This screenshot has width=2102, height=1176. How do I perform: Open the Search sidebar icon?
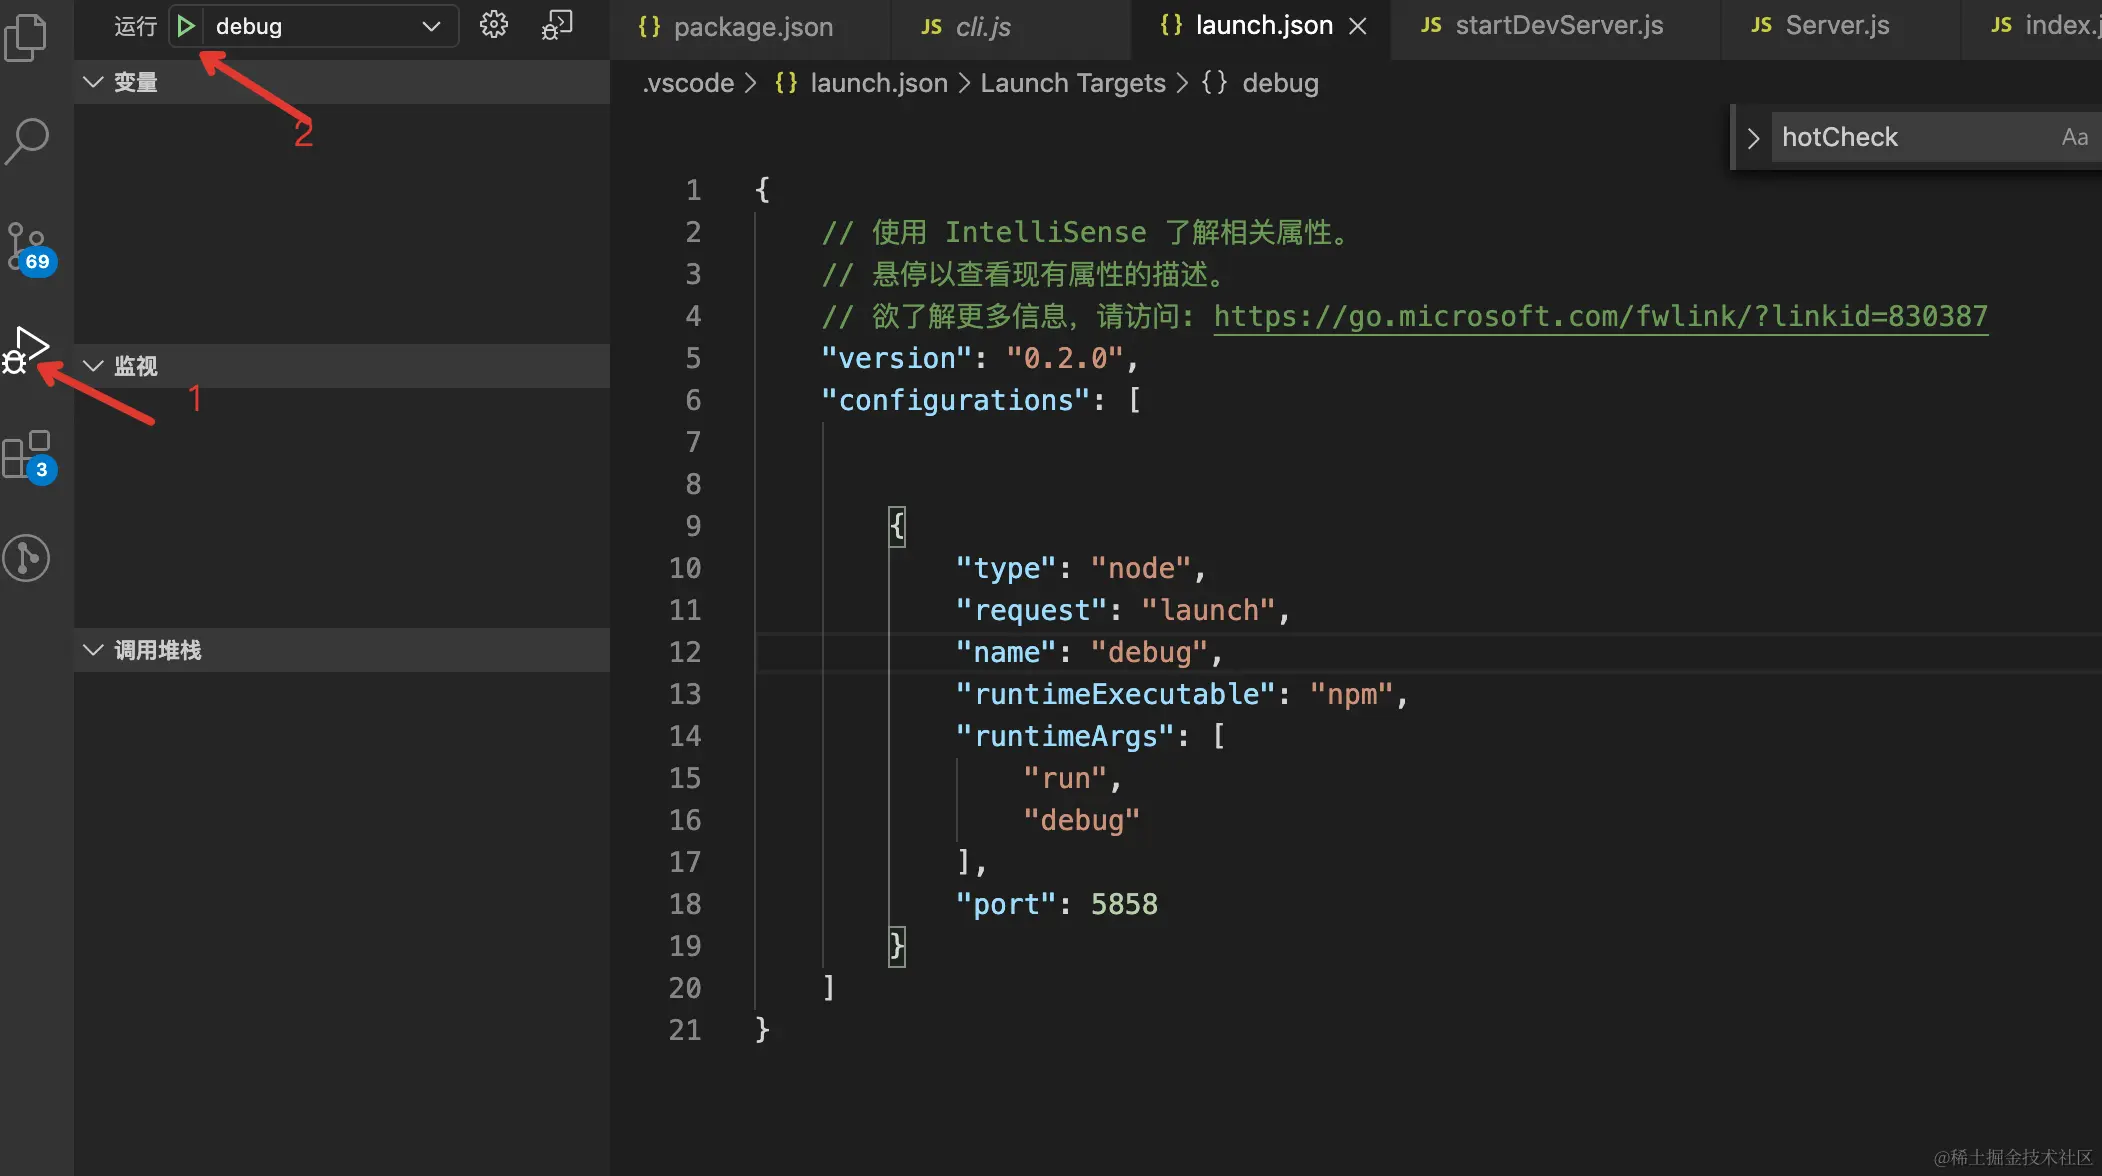27,140
